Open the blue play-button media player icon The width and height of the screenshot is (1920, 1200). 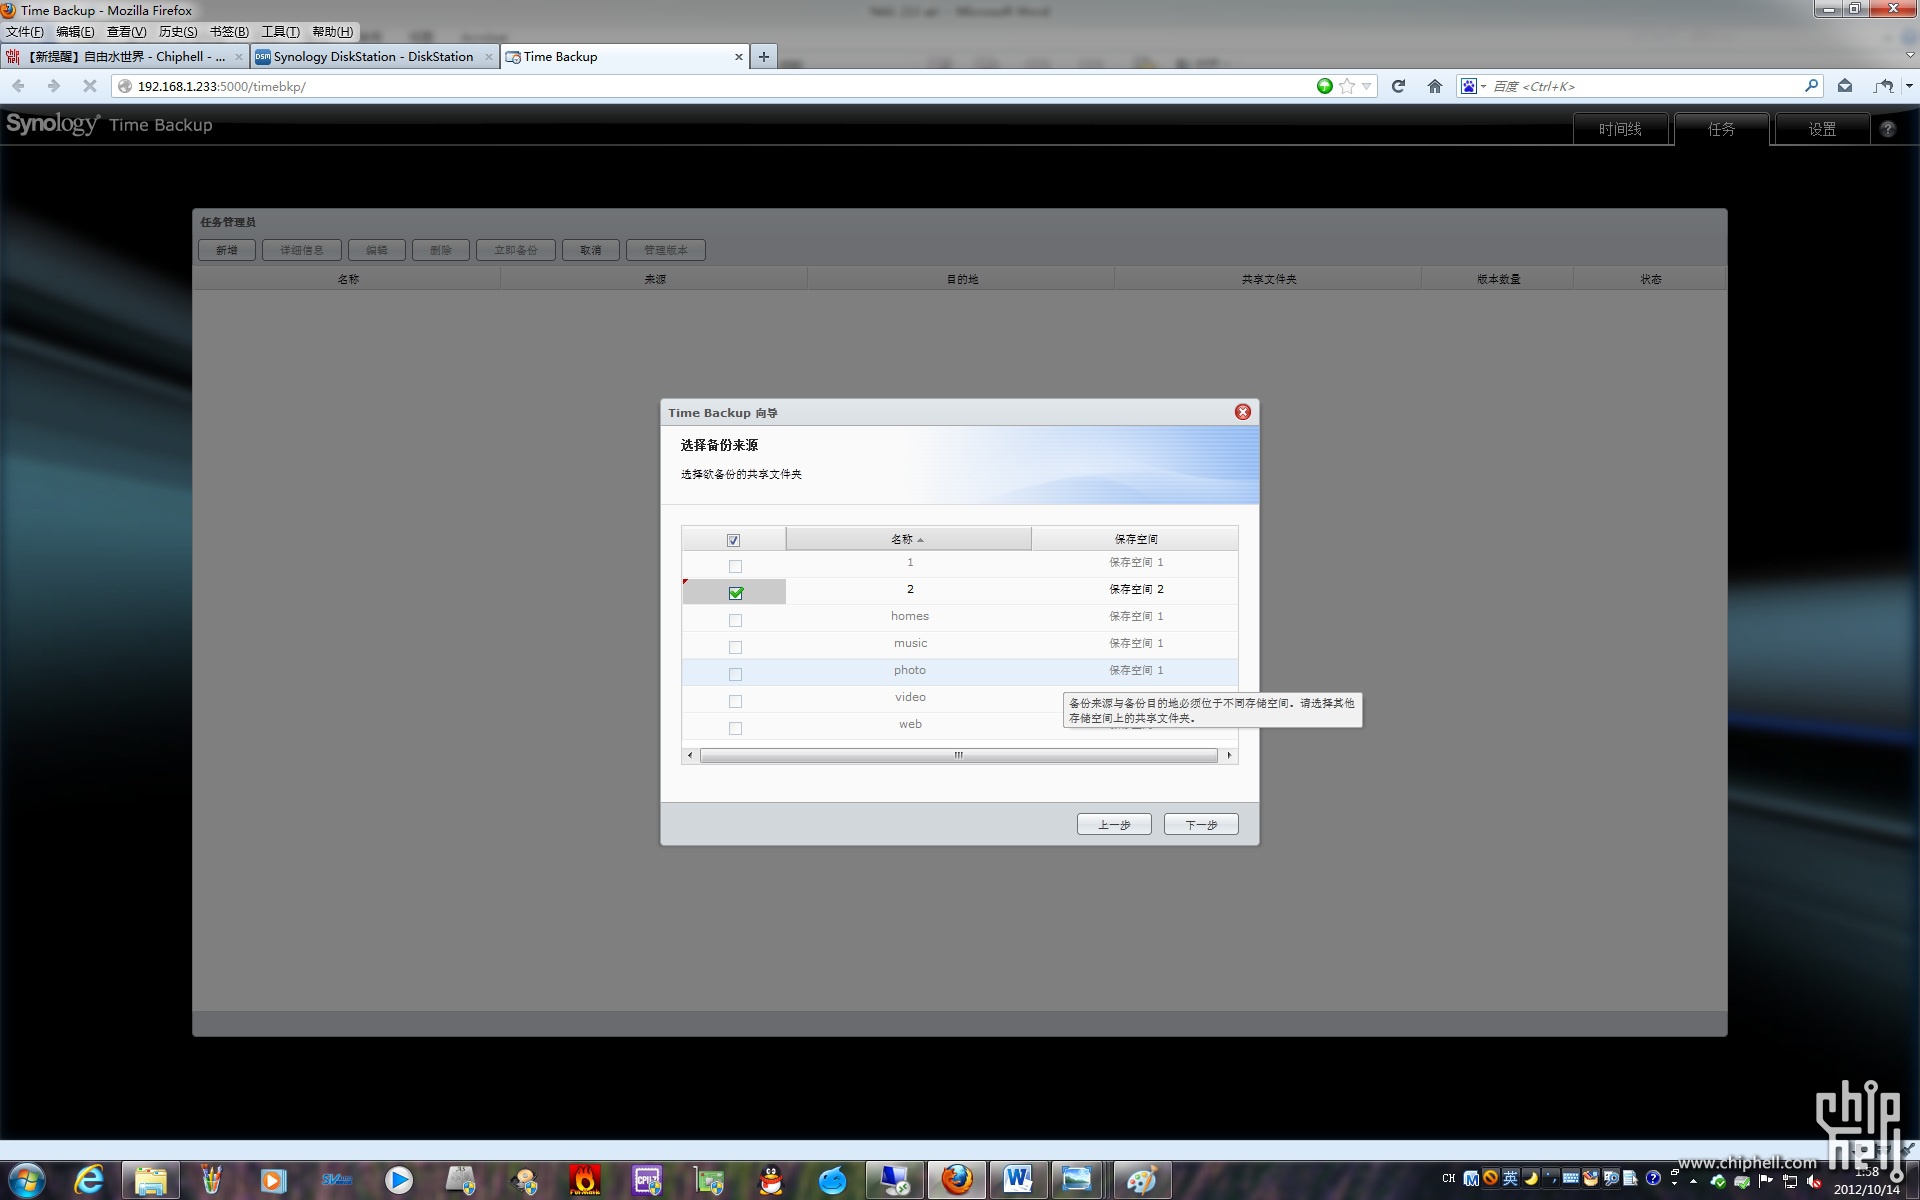coord(399,1180)
